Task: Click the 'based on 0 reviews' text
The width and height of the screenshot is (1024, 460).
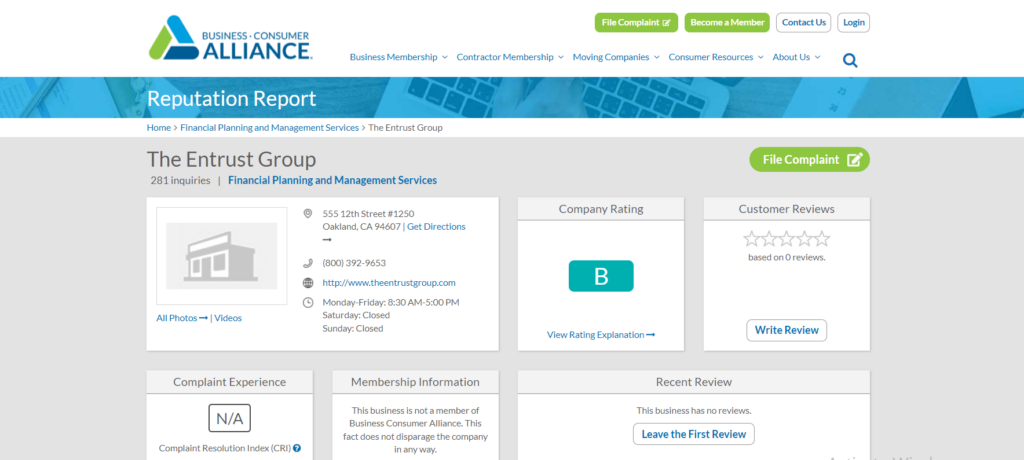Action: click(786, 257)
